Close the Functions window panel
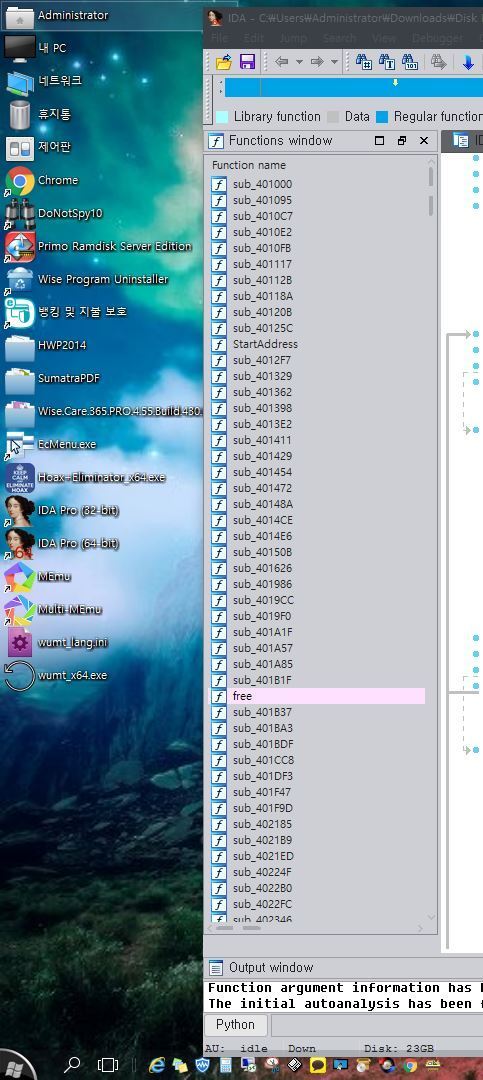483x1080 pixels. click(424, 141)
